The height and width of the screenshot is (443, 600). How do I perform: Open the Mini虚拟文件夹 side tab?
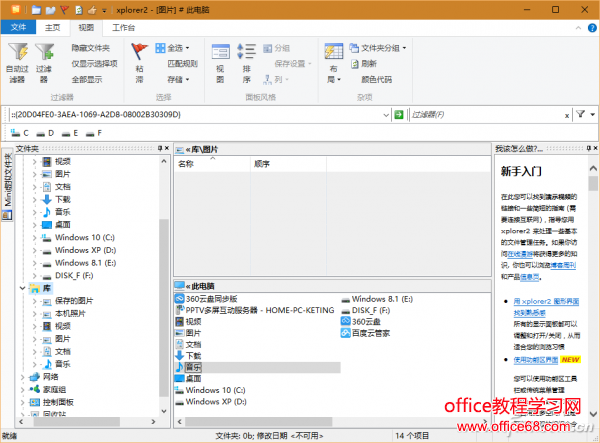pyautogui.click(x=7, y=186)
